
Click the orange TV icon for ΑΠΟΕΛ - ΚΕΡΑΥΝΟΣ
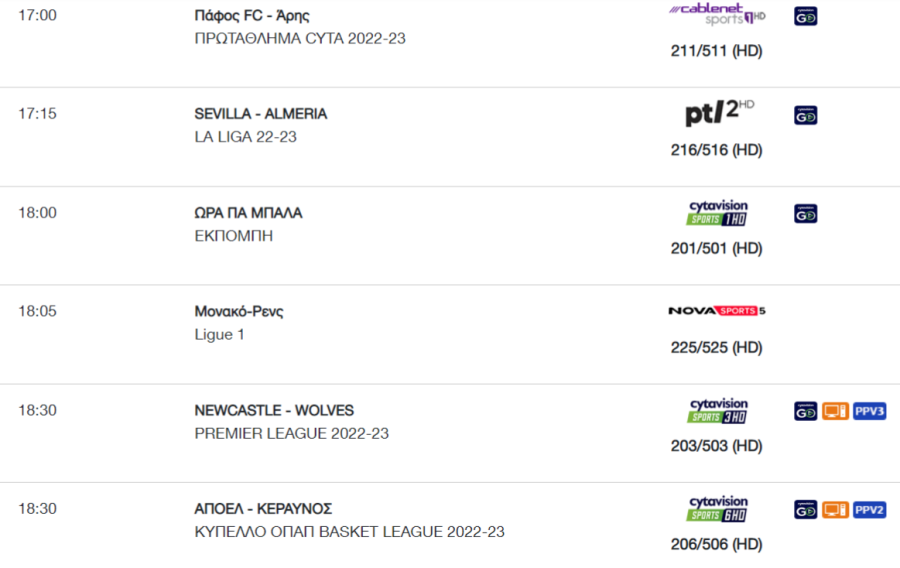(x=835, y=510)
